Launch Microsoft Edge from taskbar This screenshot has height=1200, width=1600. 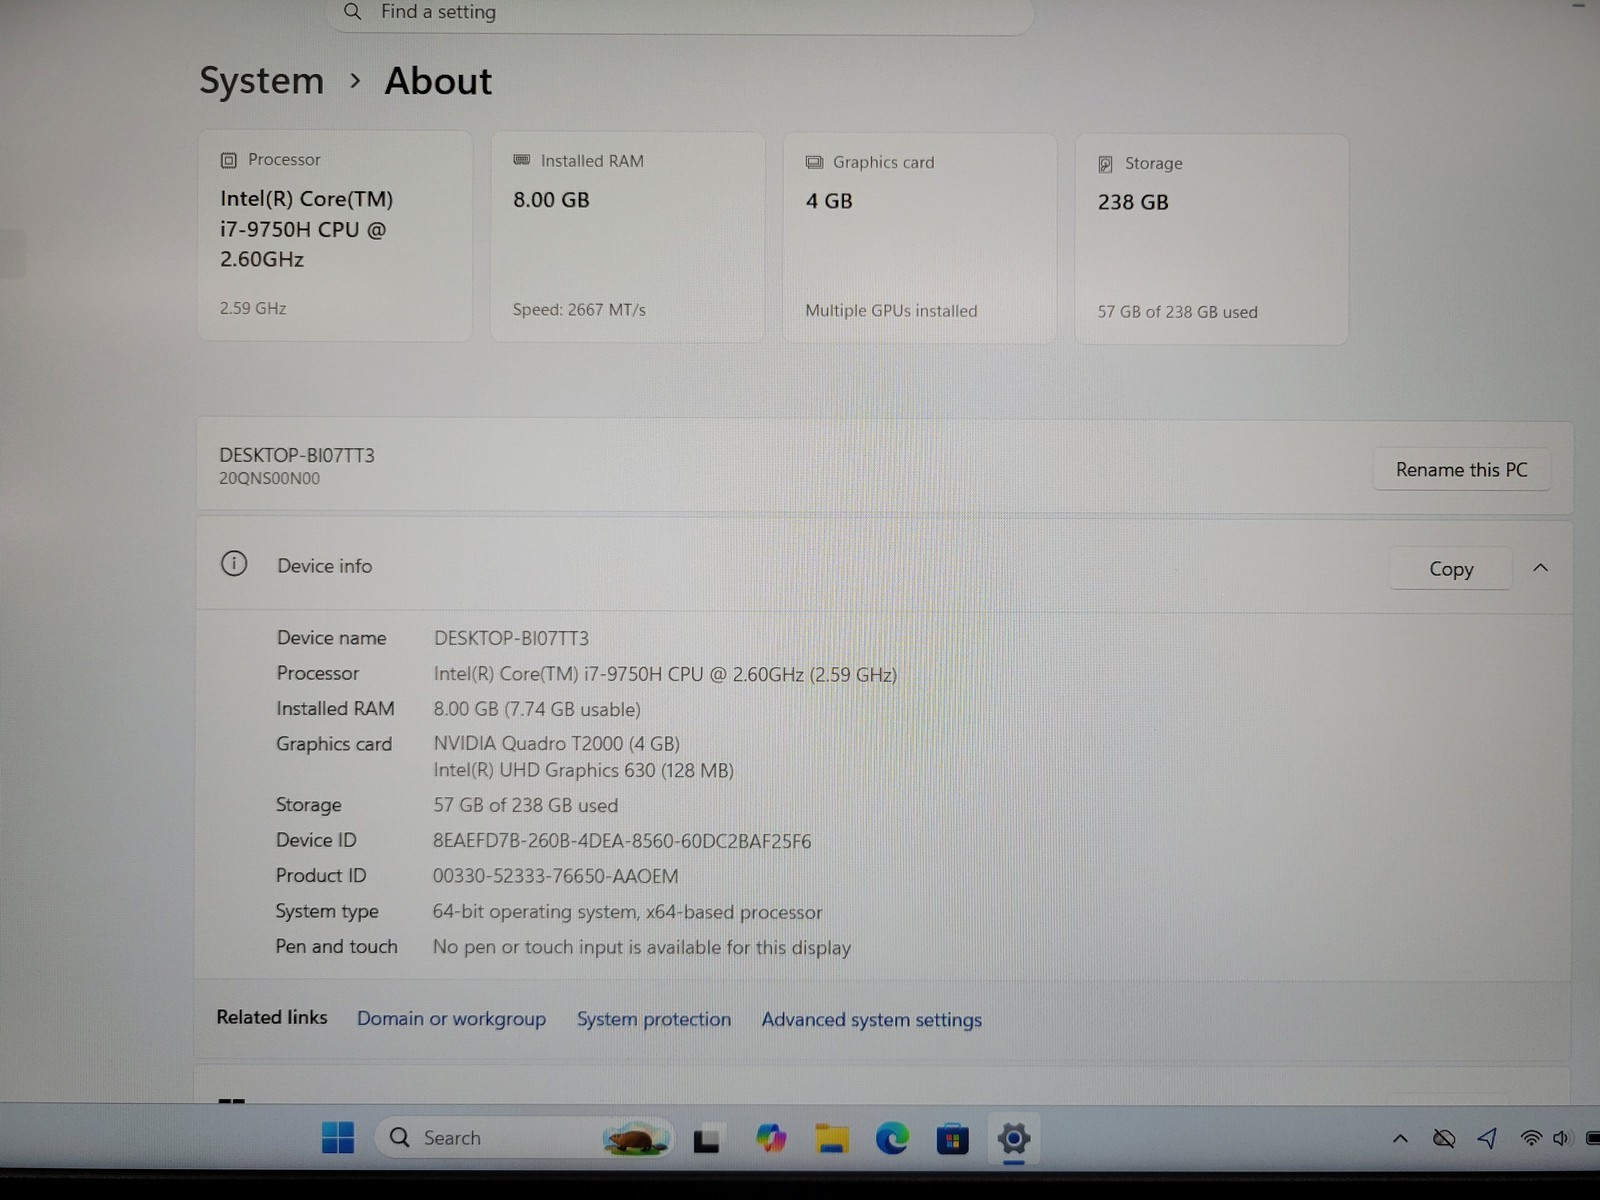tap(892, 1138)
